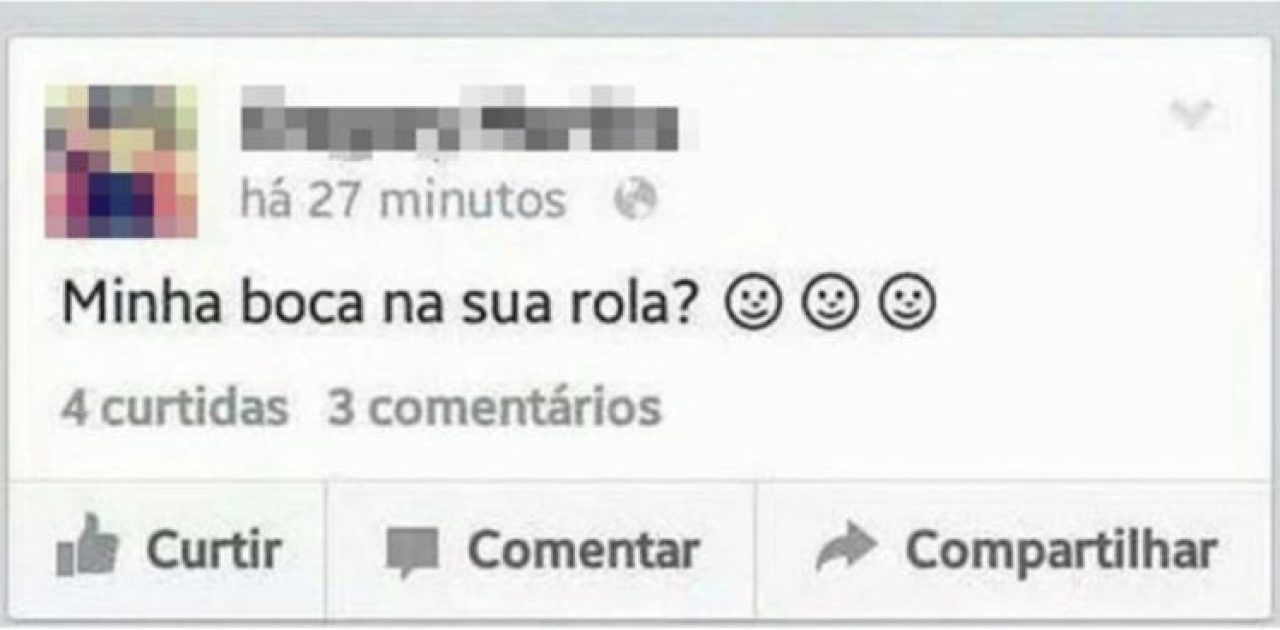Select the Comentar button label
This screenshot has height=630, width=1280.
583,550
